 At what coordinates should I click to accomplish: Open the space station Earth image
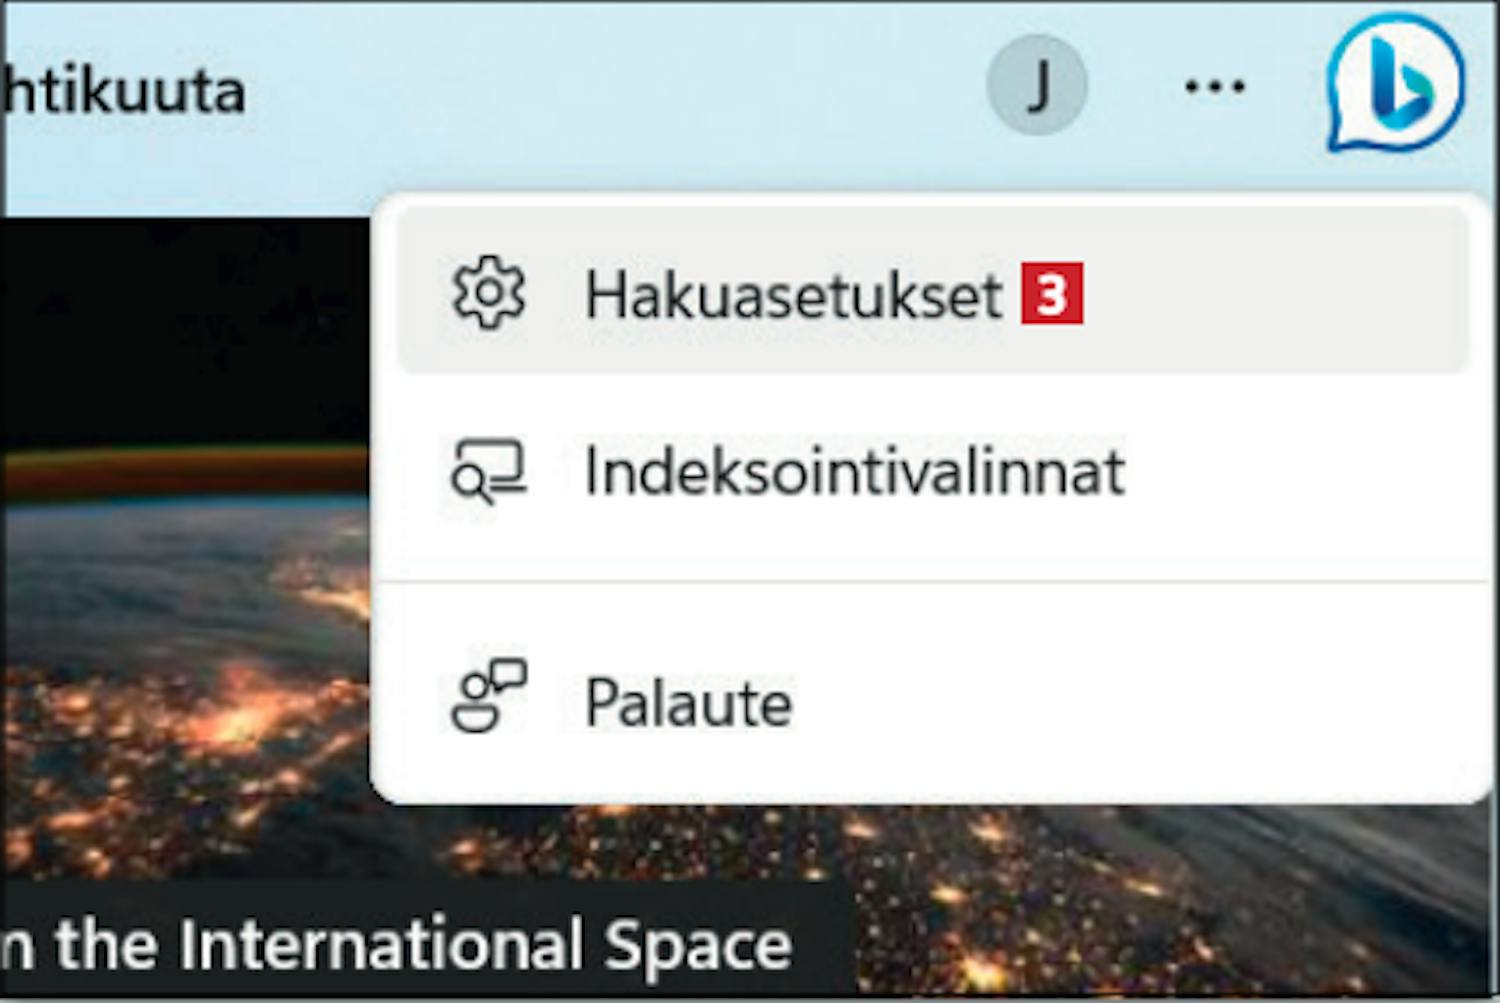click(185, 550)
